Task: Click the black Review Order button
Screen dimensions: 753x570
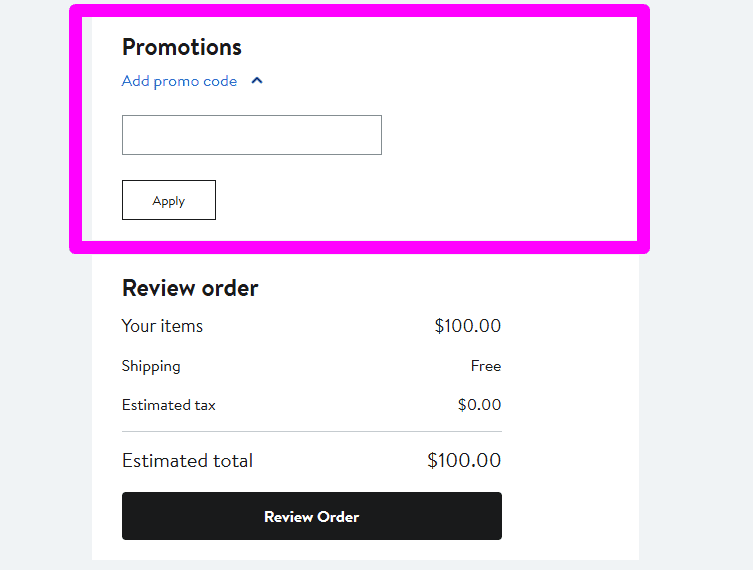Action: (x=311, y=516)
